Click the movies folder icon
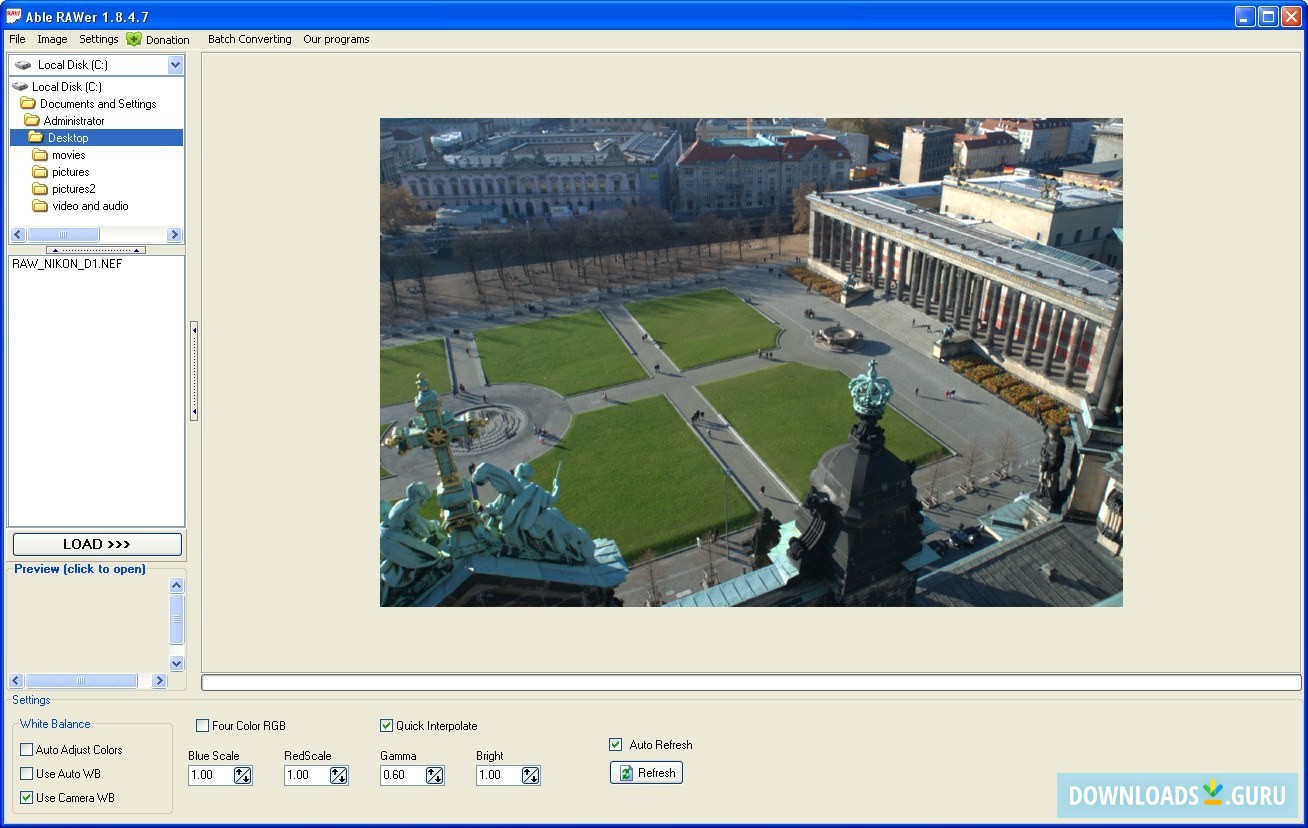 pos(40,155)
